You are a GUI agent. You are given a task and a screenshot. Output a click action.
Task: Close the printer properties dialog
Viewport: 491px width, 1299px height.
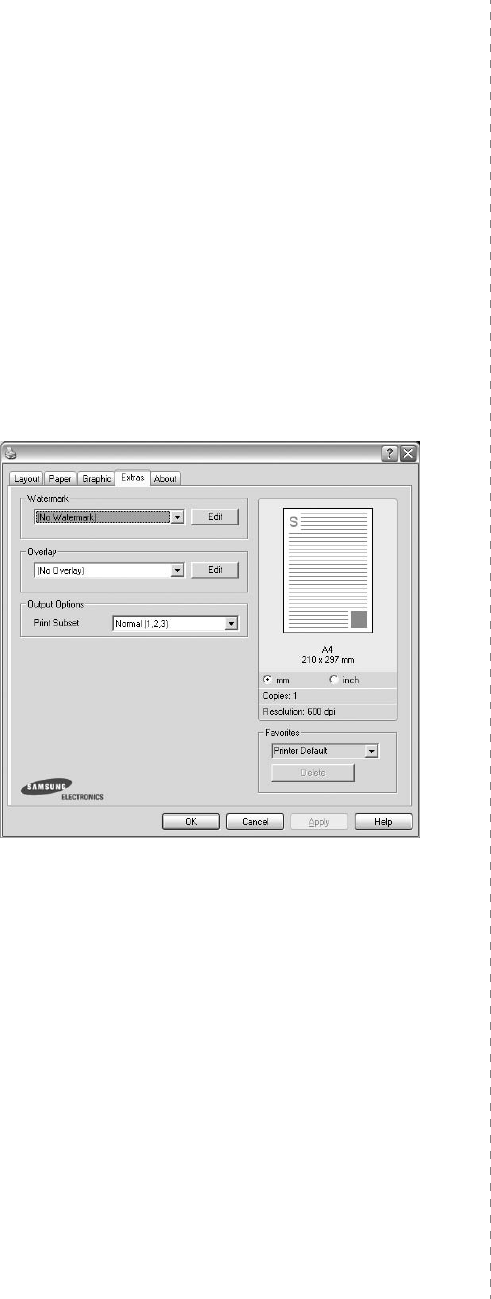tap(408, 453)
